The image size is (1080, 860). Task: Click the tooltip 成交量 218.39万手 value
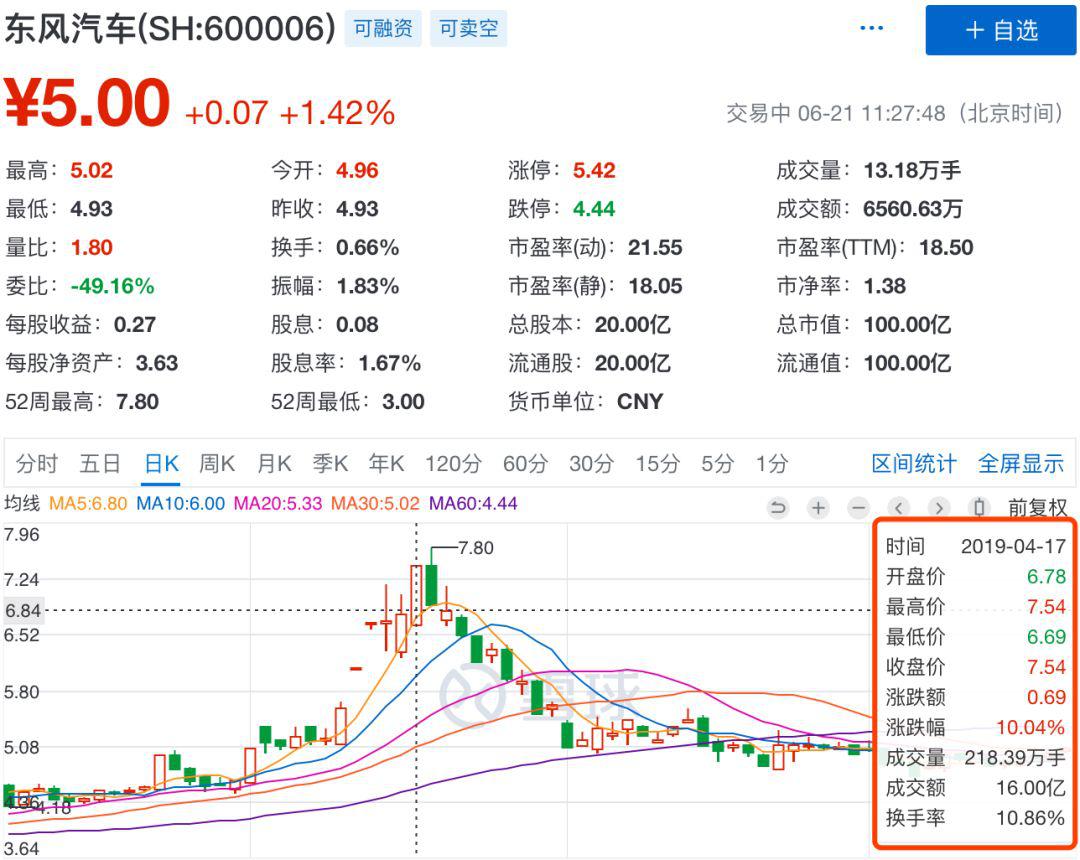click(1015, 757)
